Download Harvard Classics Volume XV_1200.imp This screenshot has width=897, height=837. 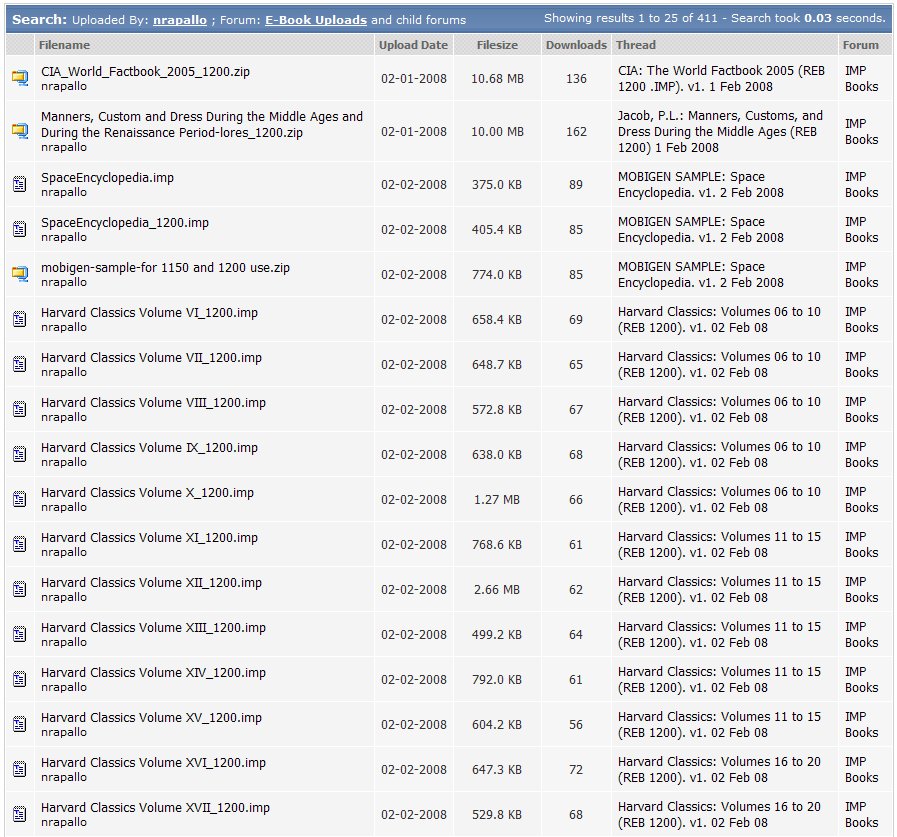(151, 718)
